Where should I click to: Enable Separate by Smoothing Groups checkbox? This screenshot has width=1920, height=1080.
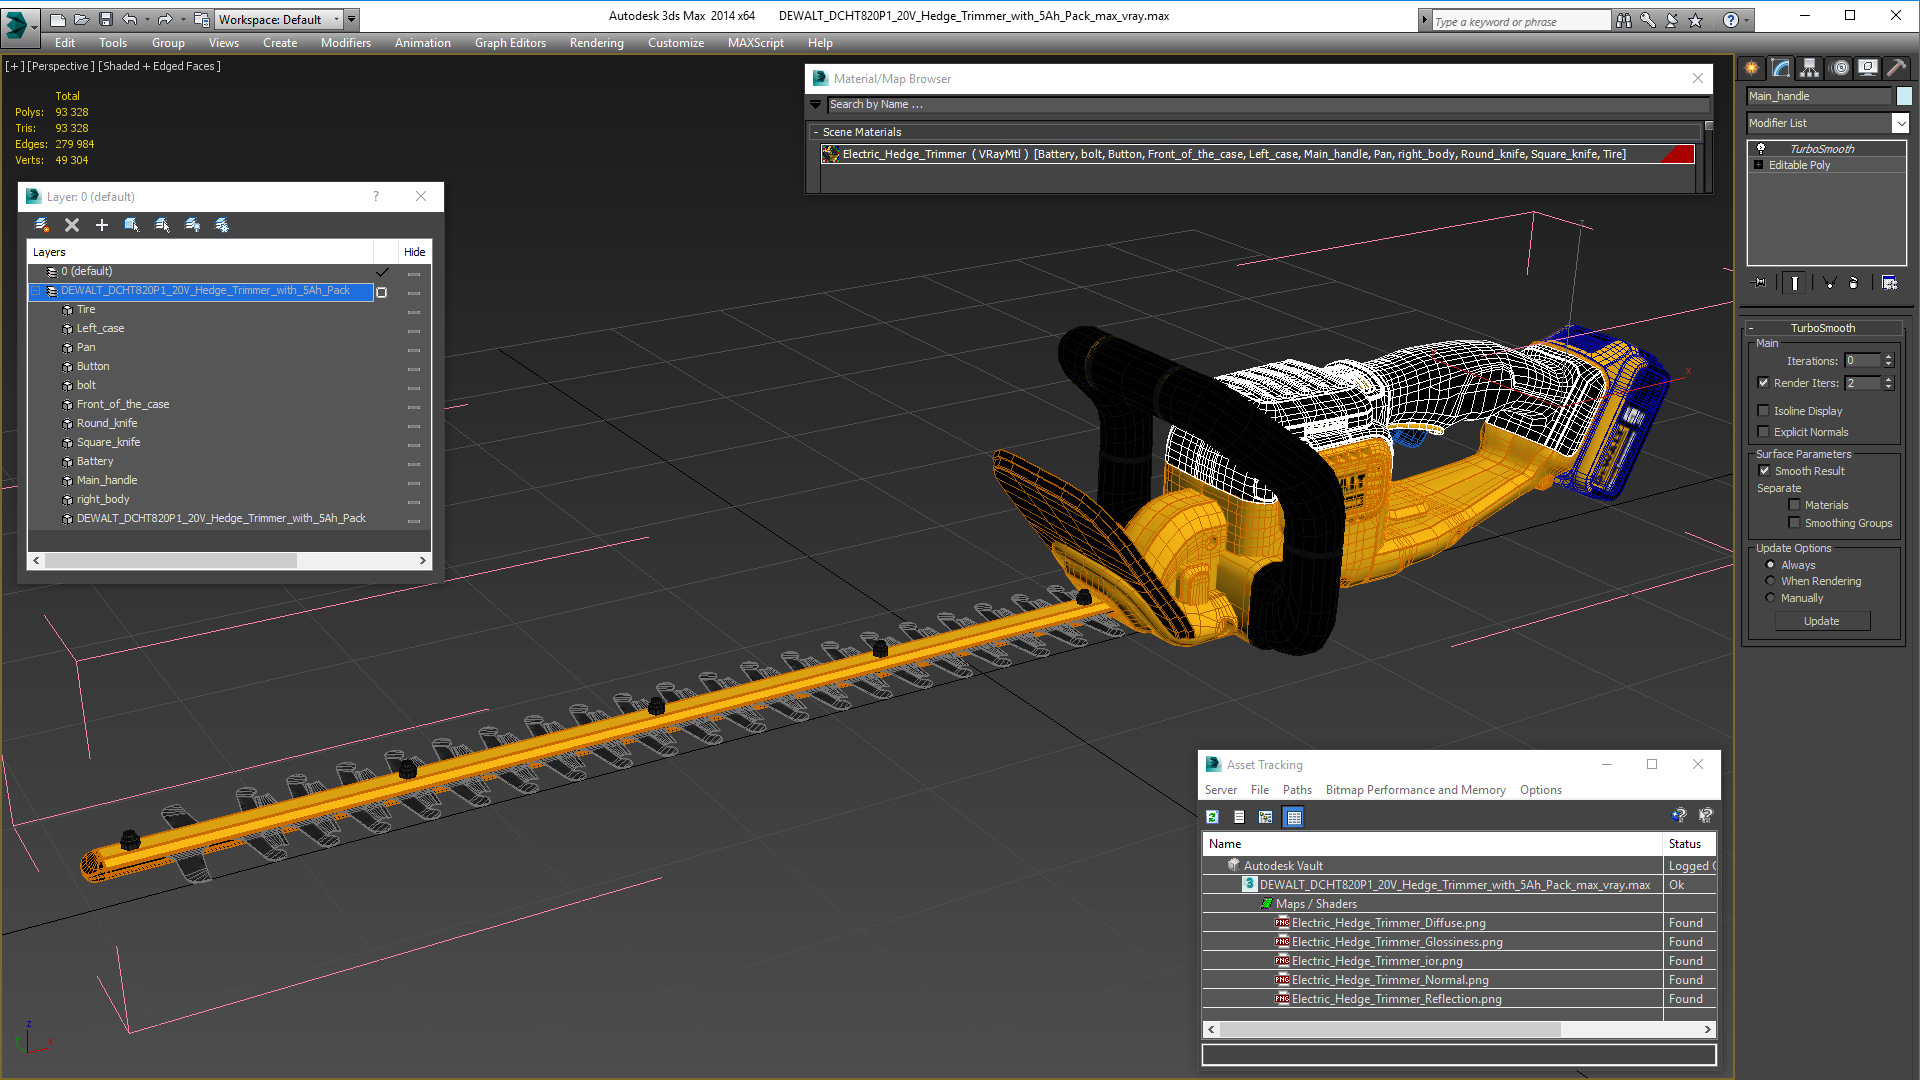(x=1795, y=523)
